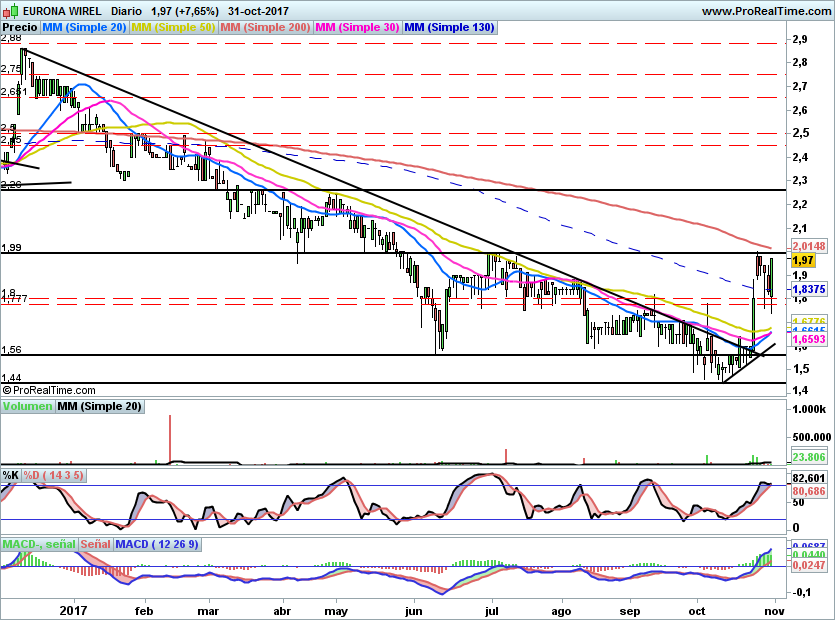Click the %K stochastic label
The height and width of the screenshot is (620, 835).
11,475
